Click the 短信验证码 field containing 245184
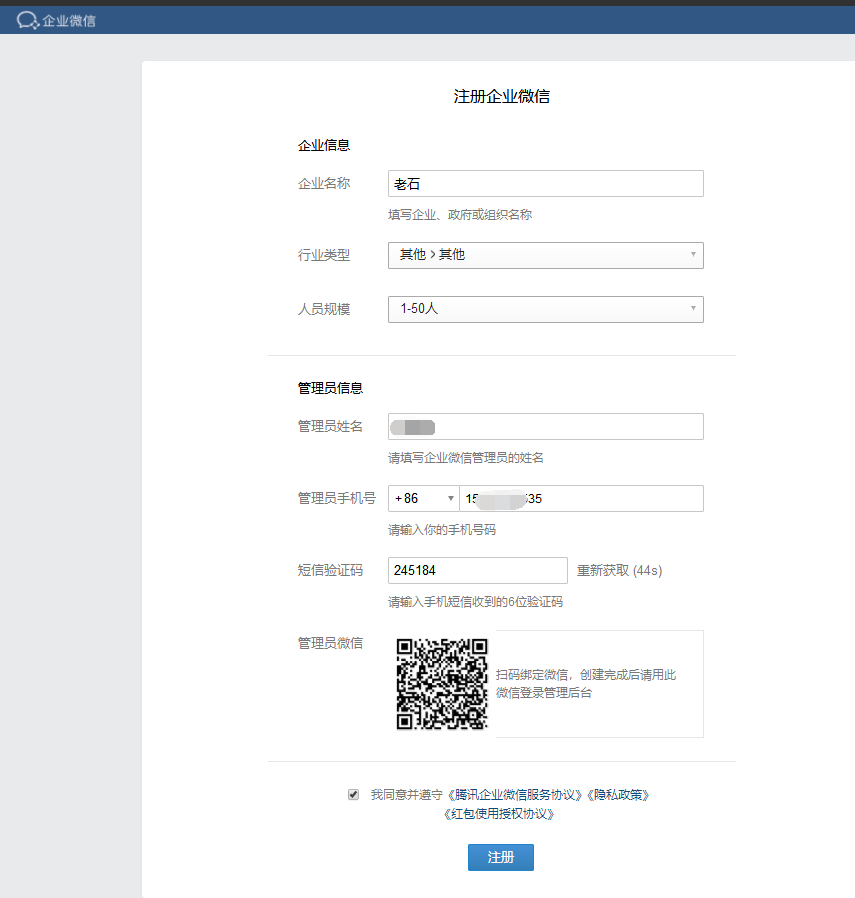 477,570
